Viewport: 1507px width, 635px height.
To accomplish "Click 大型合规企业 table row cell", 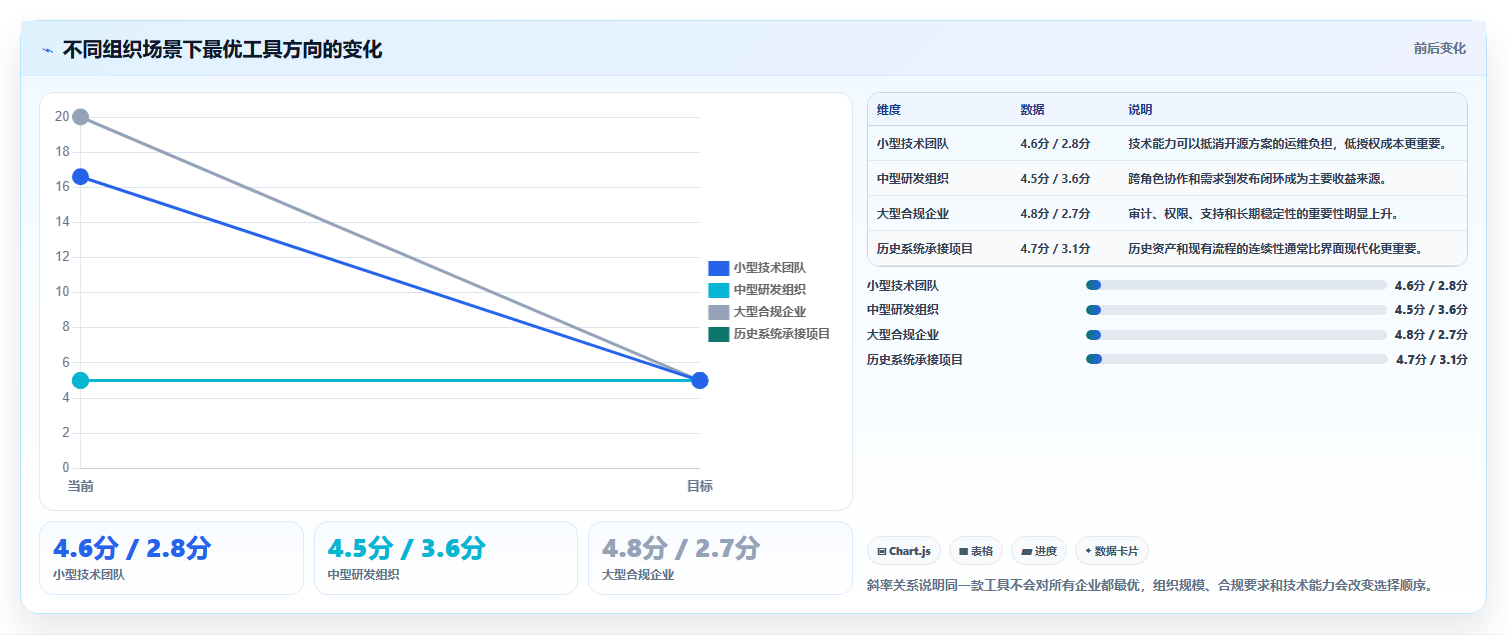I will click(x=913, y=214).
